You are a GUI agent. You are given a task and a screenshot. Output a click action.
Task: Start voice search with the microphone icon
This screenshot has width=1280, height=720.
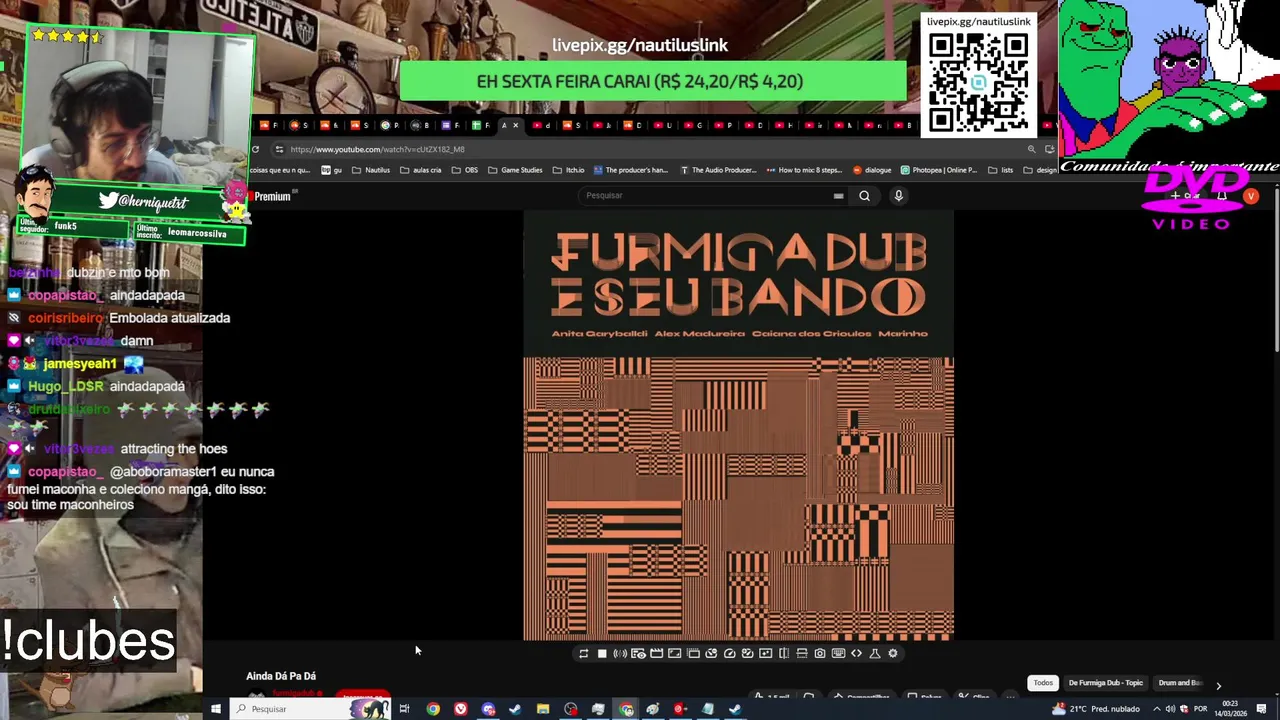pos(898,196)
